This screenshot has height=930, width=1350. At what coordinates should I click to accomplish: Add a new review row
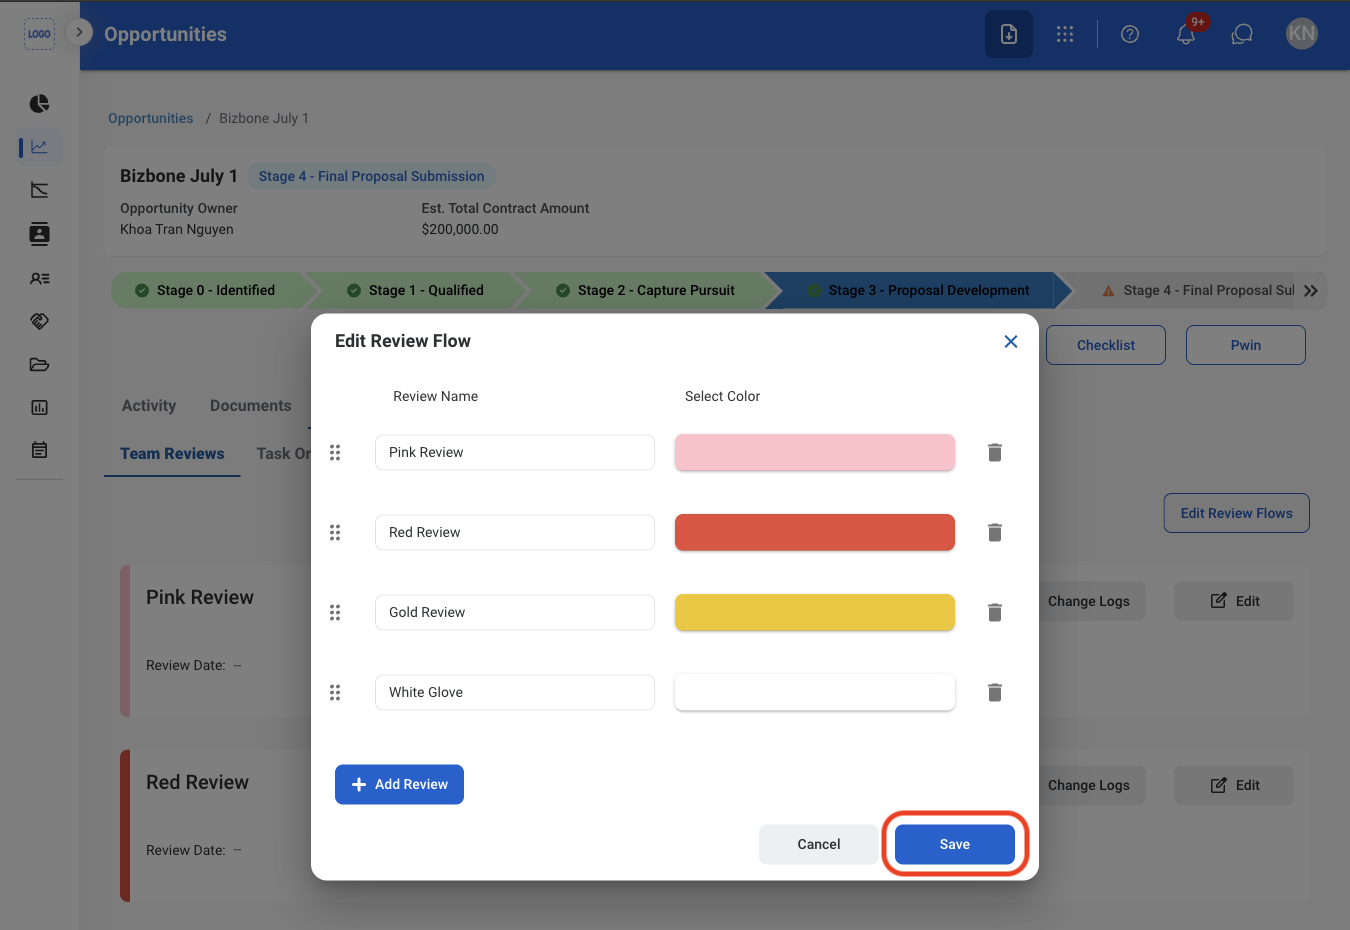(x=399, y=784)
